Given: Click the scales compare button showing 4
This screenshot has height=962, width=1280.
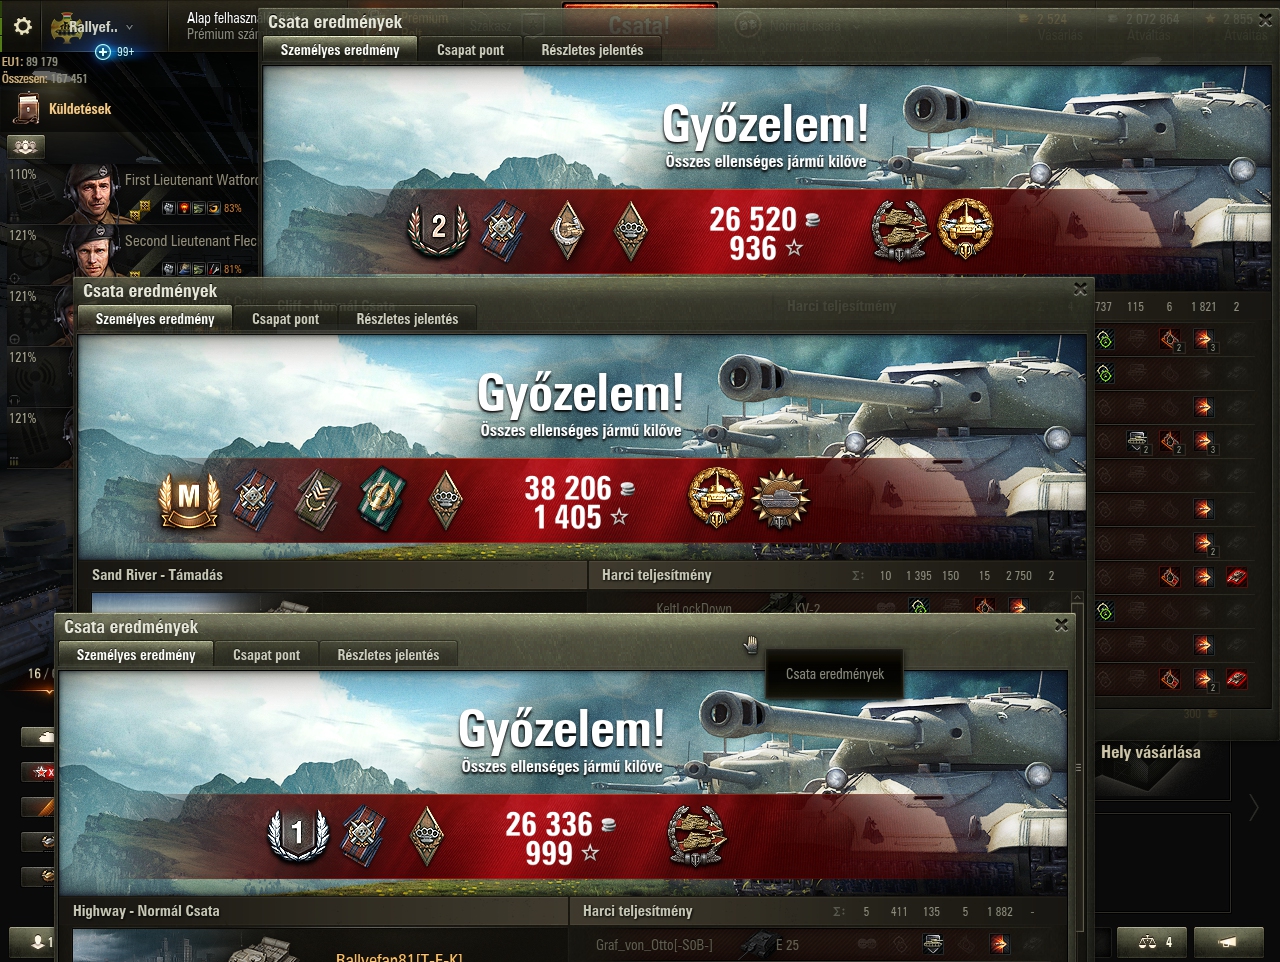Looking at the screenshot, I should pyautogui.click(x=1154, y=942).
